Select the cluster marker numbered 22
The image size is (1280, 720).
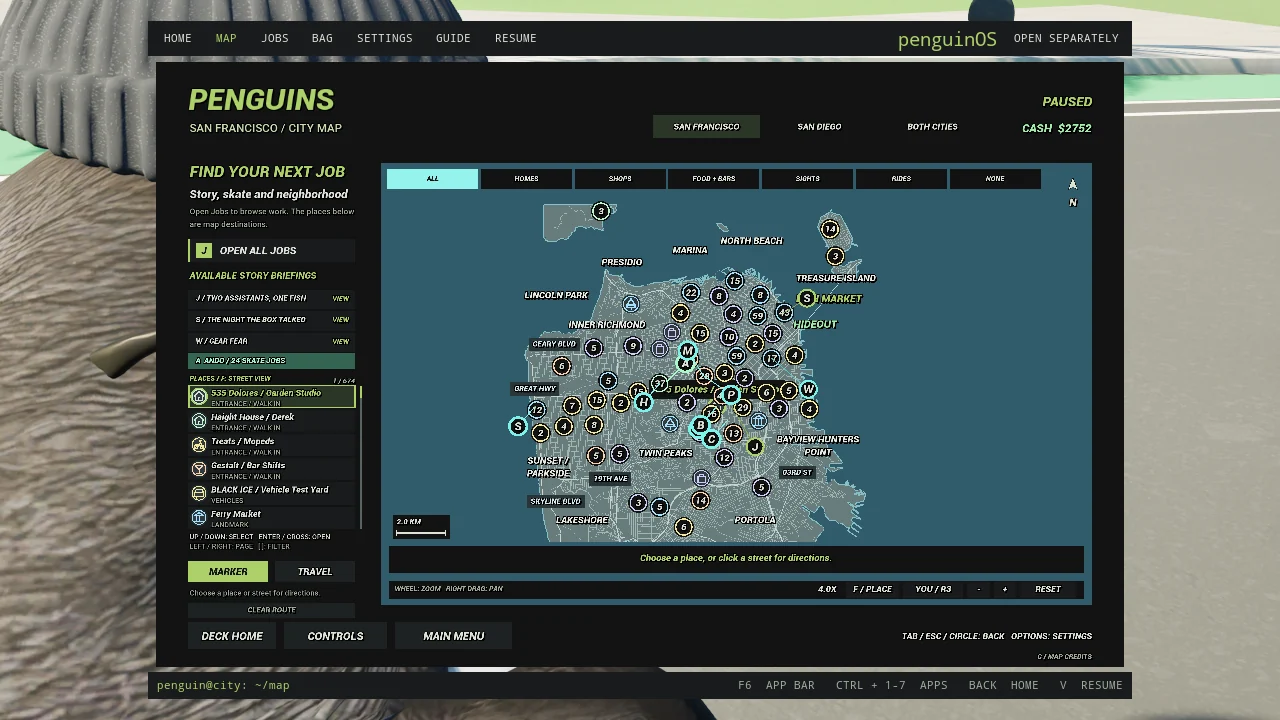pyautogui.click(x=691, y=292)
